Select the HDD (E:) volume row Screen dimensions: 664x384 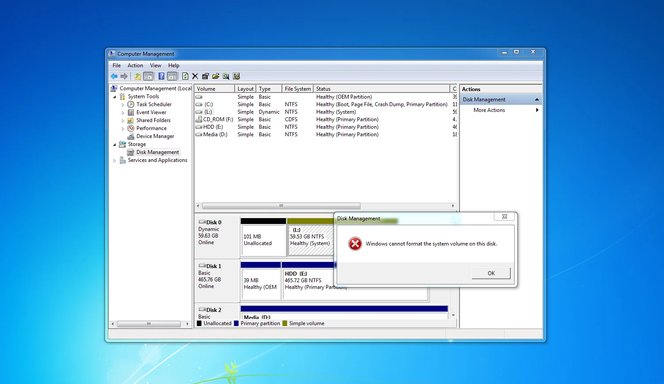coord(326,127)
